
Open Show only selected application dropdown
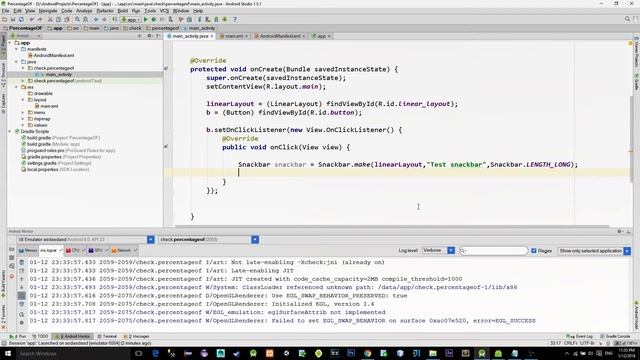[594, 251]
